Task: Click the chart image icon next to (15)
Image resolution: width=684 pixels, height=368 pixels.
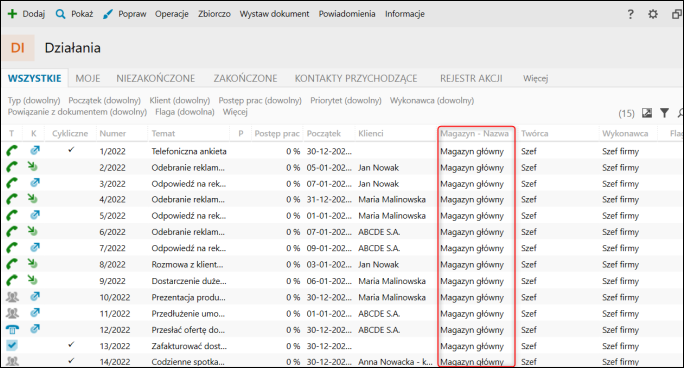Action: 647,113
